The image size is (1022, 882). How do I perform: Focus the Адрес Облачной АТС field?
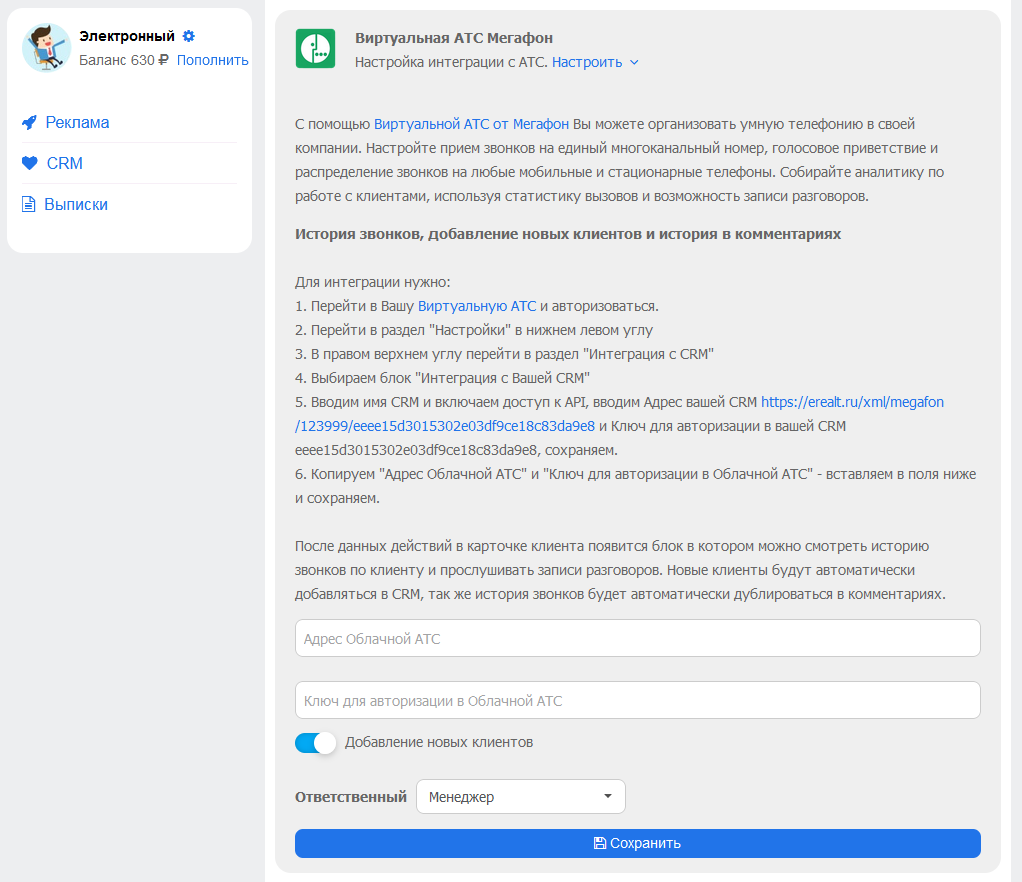(x=637, y=638)
